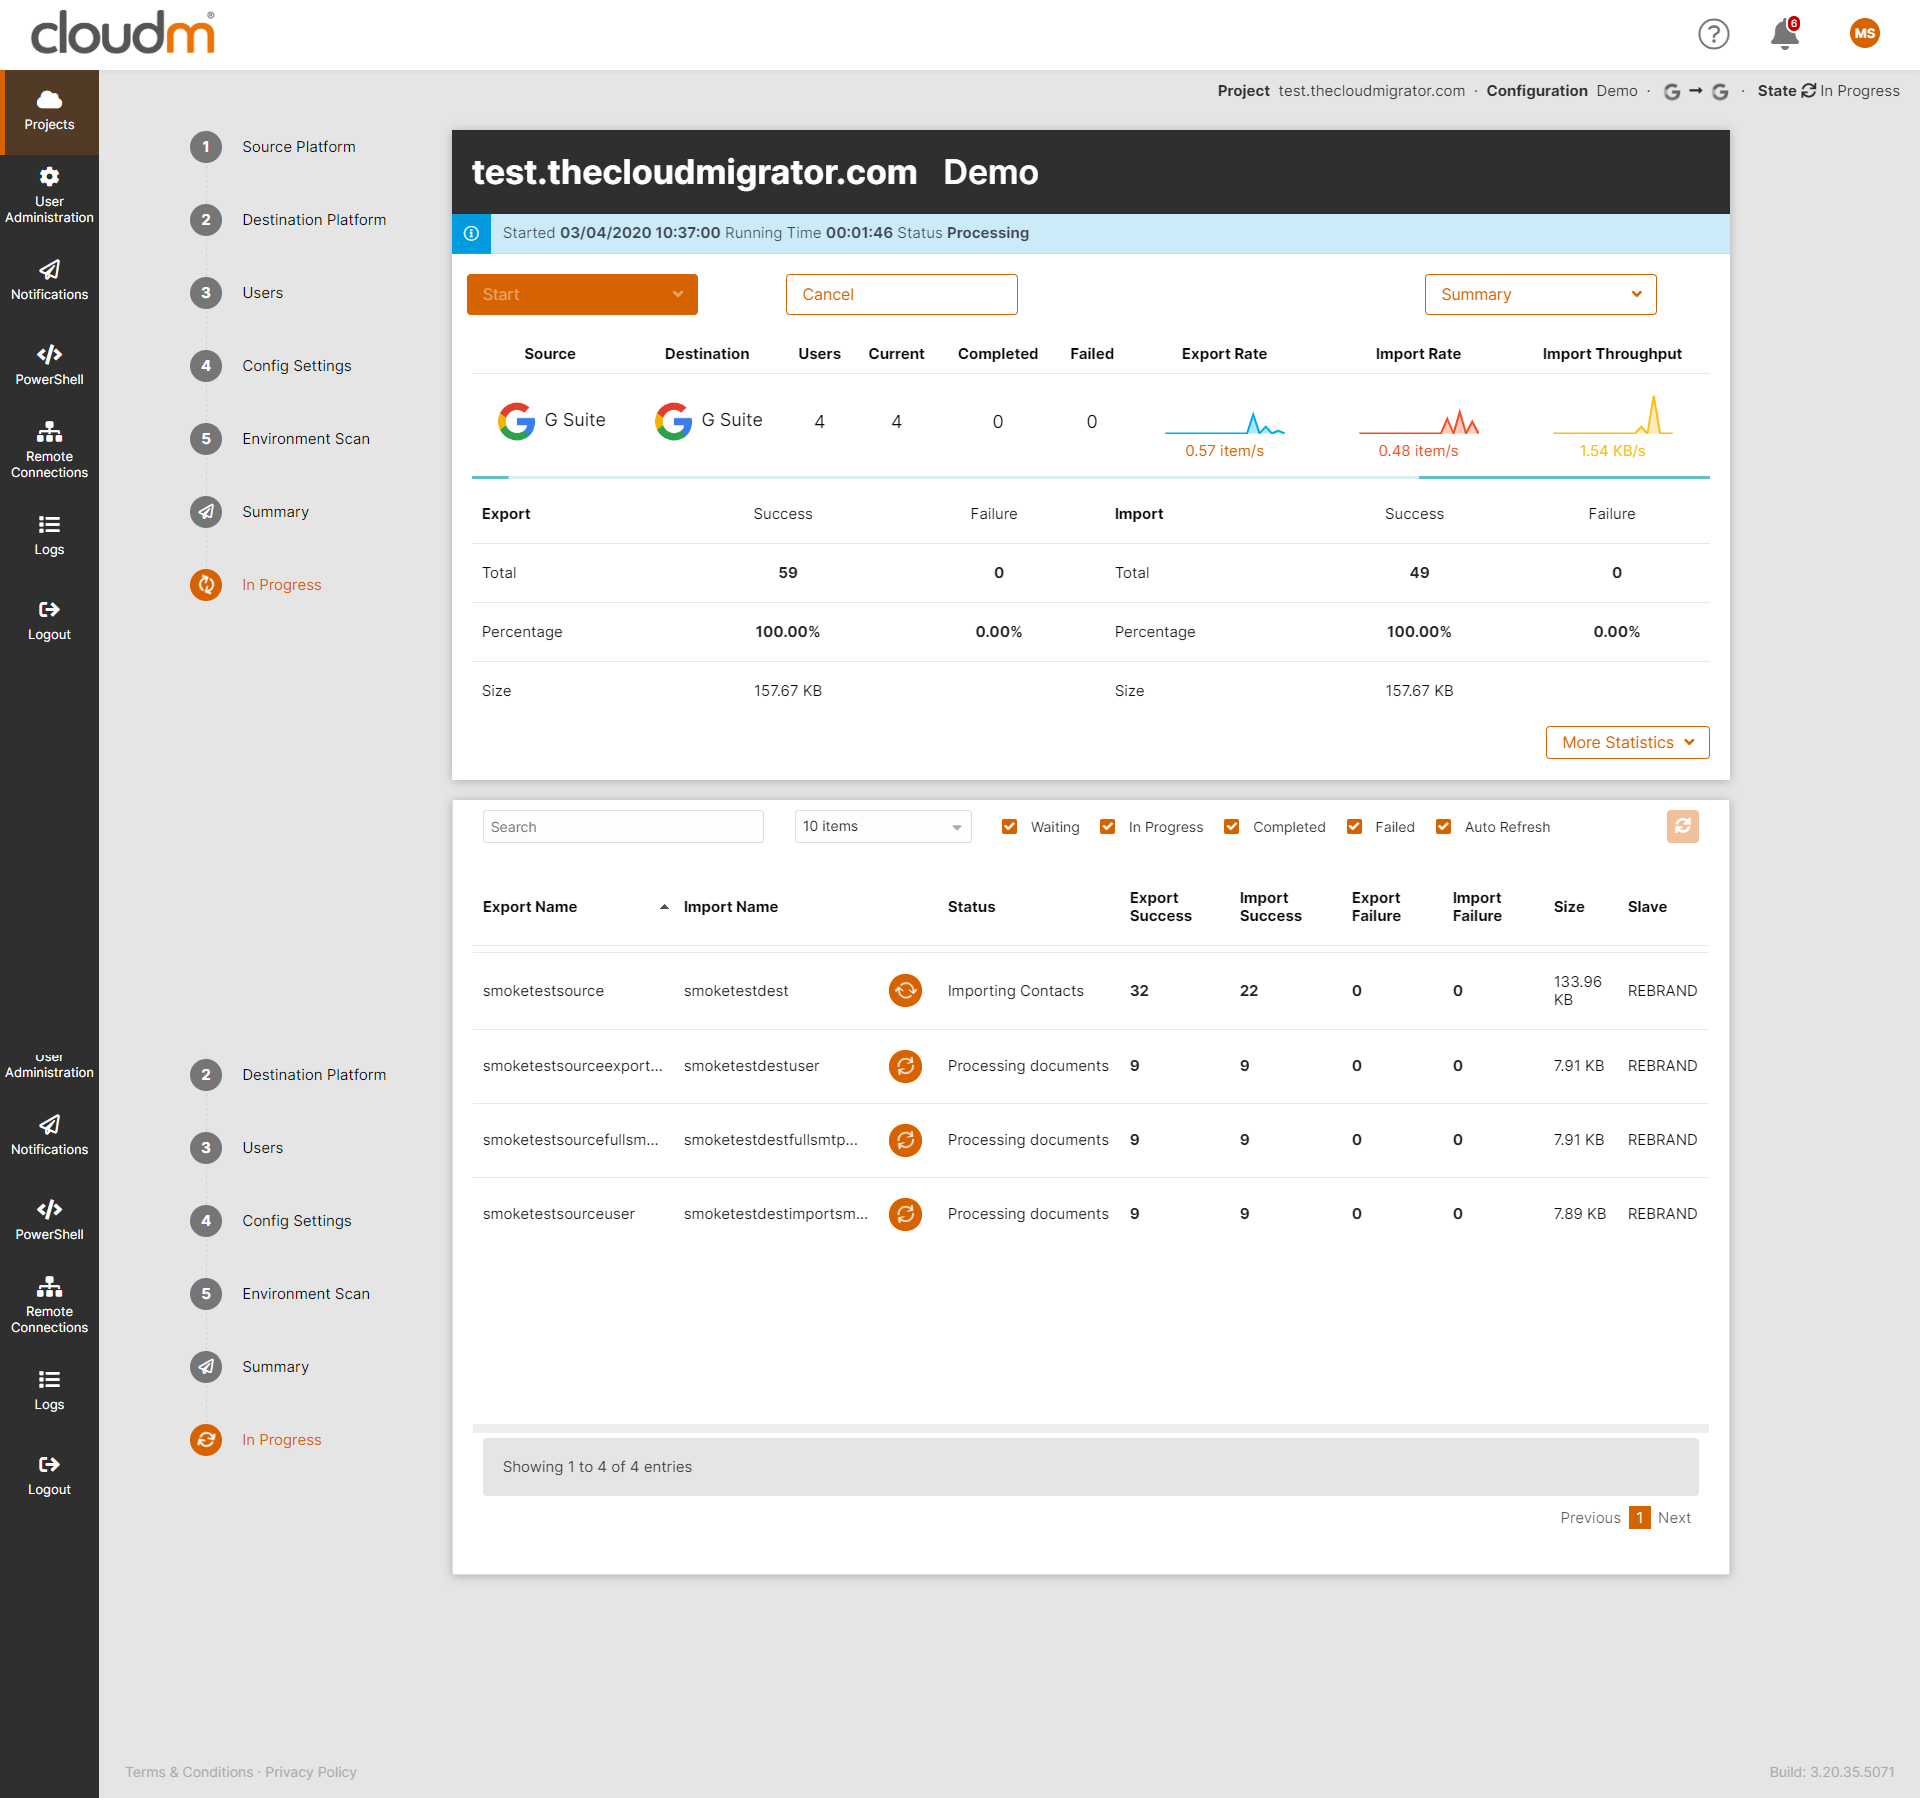Viewport: 1920px width, 1798px height.
Task: Click the Search input field
Action: [x=623, y=826]
